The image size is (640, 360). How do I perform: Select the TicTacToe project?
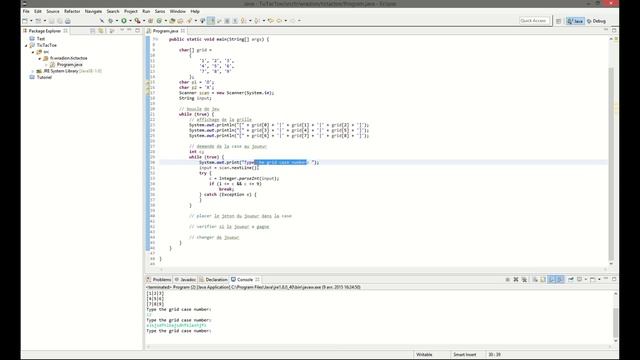pyautogui.click(x=47, y=45)
